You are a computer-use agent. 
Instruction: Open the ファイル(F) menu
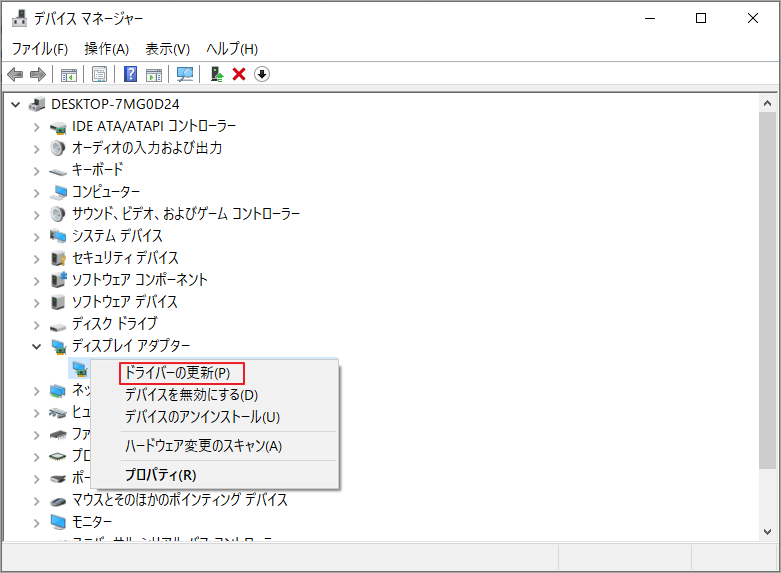(x=40, y=49)
